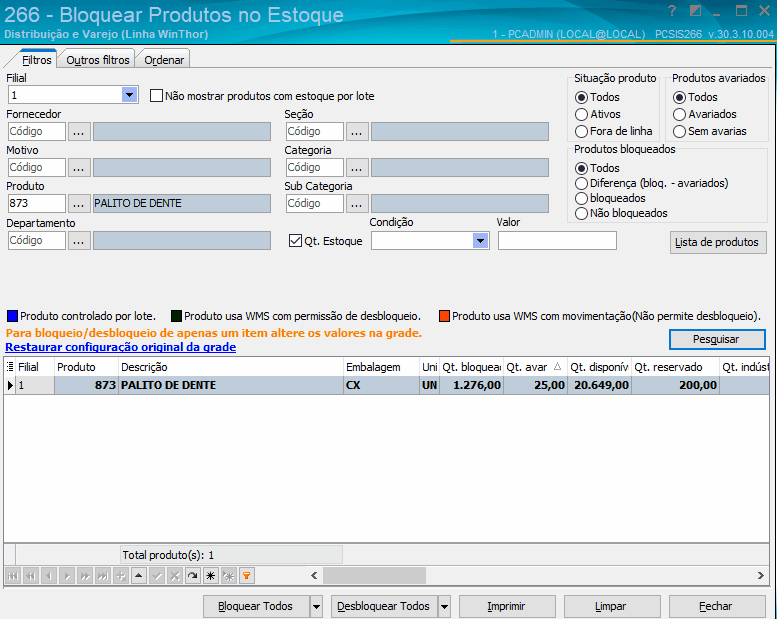
Task: Go to bookmark asterisk-arrow icon
Action: [228, 576]
